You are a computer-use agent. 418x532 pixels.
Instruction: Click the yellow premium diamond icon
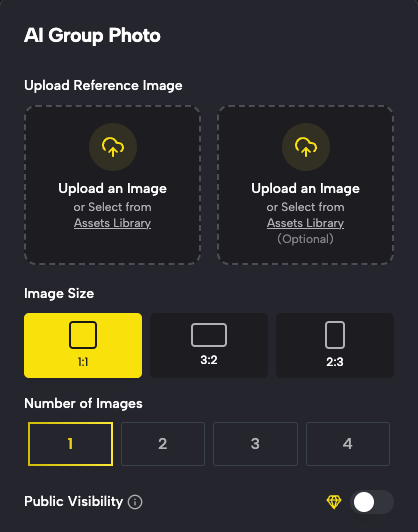coord(334,502)
